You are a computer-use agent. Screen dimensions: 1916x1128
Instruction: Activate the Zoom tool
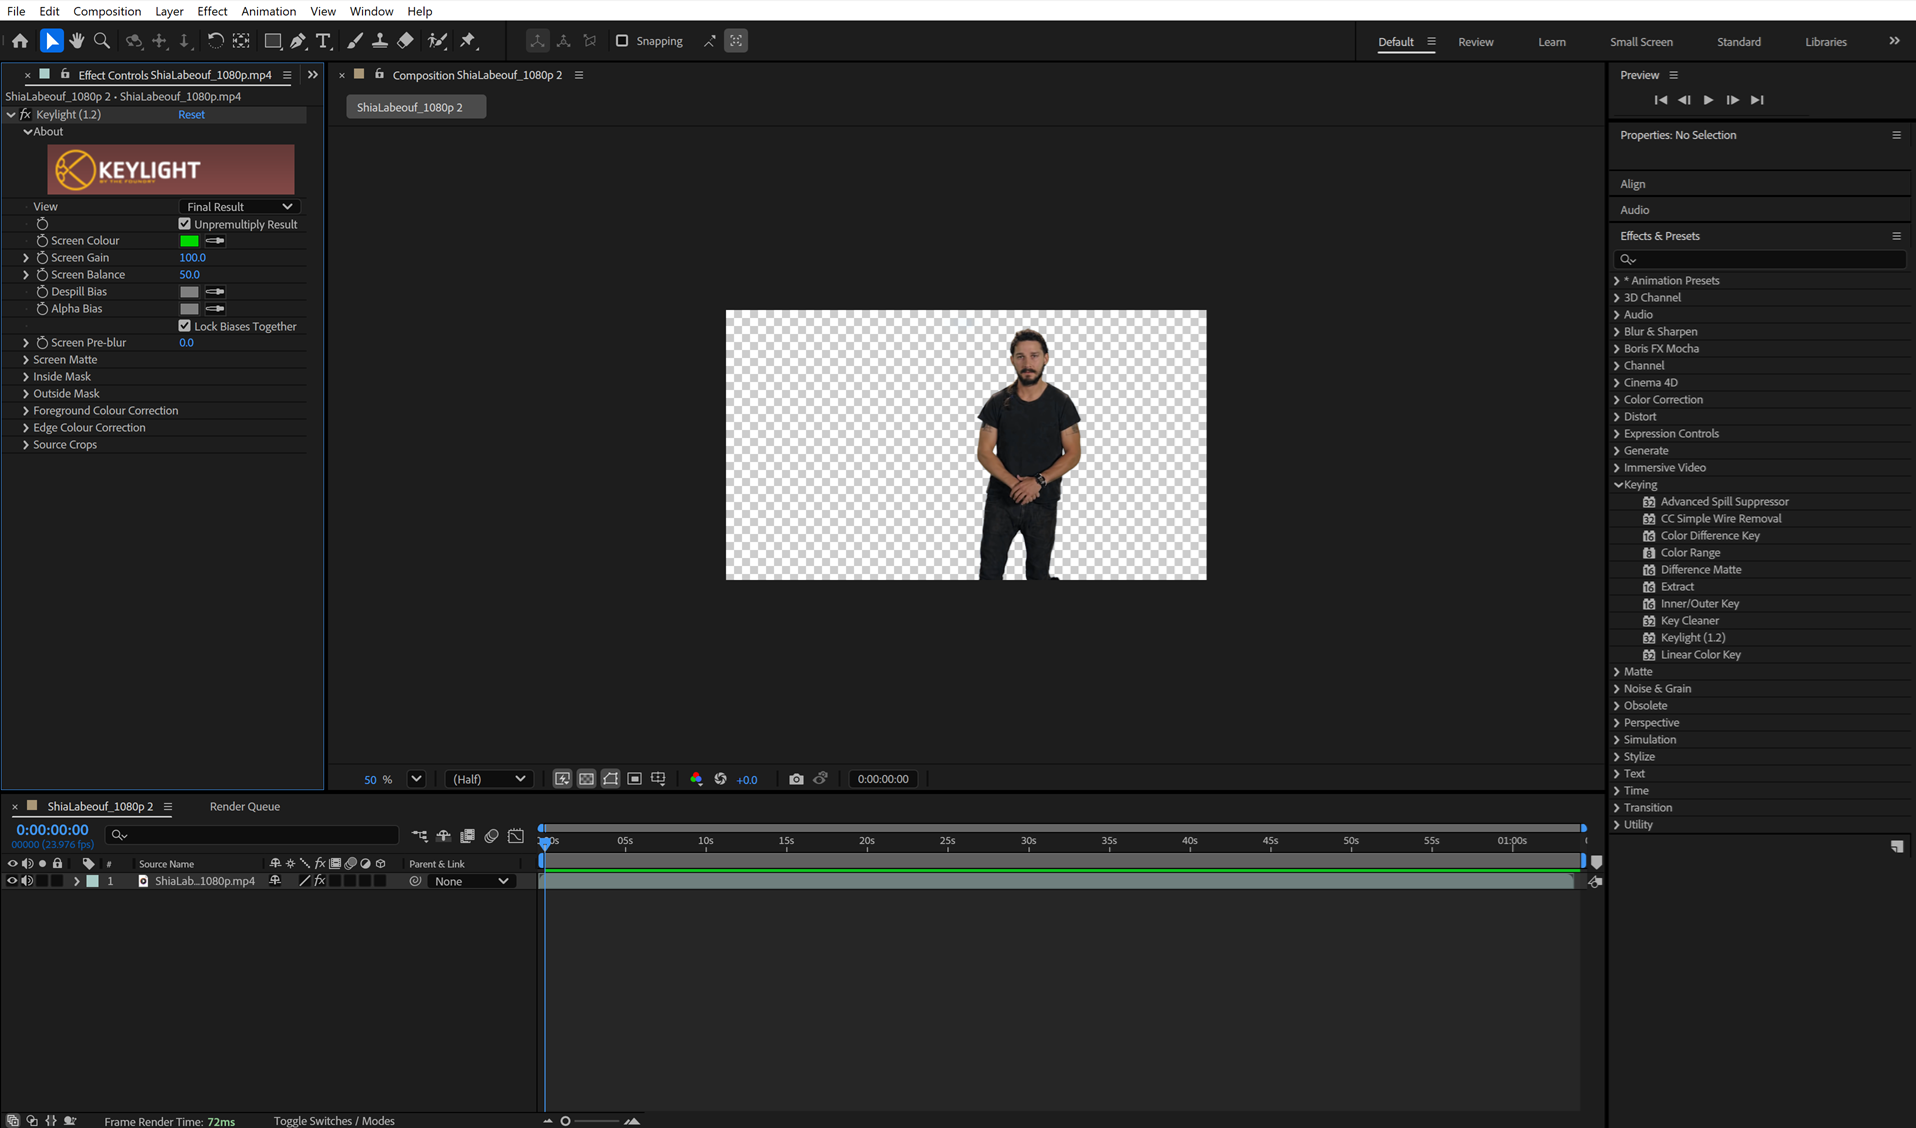(101, 40)
